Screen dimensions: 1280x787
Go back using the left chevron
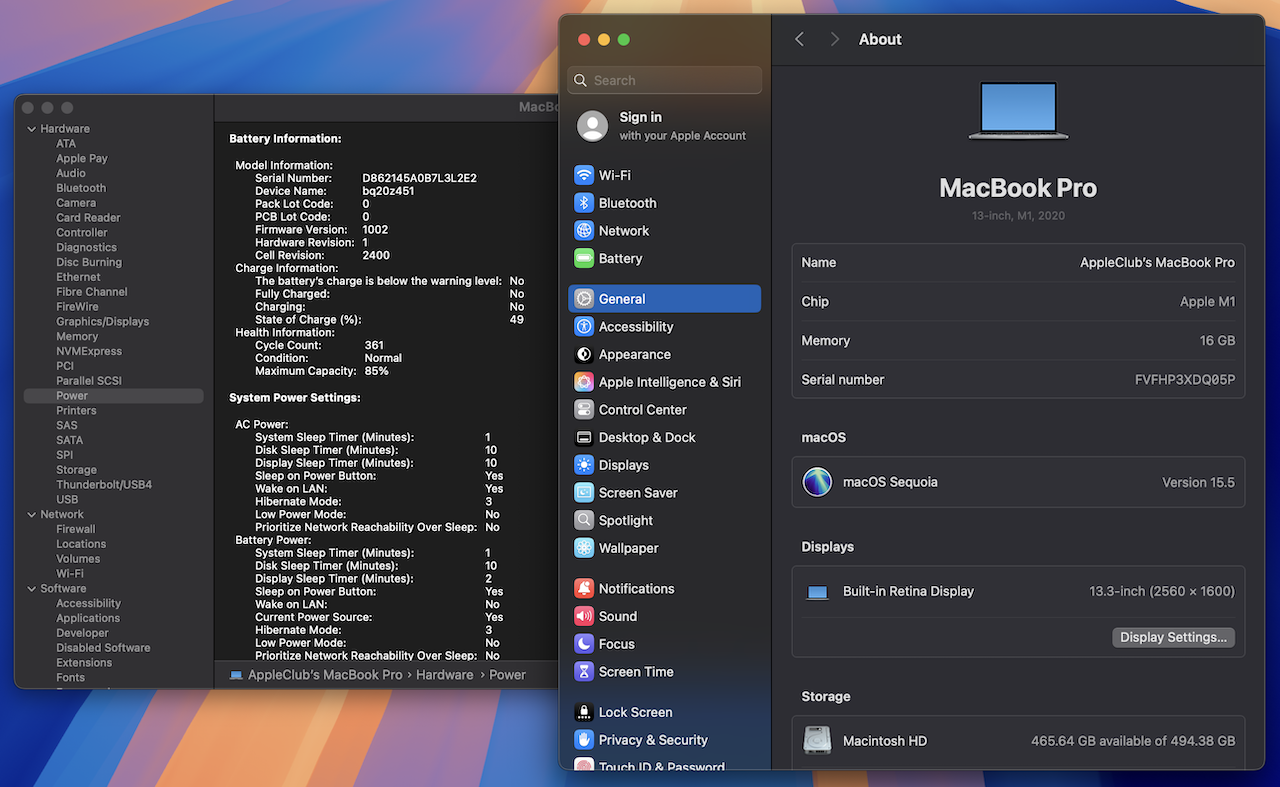point(799,39)
